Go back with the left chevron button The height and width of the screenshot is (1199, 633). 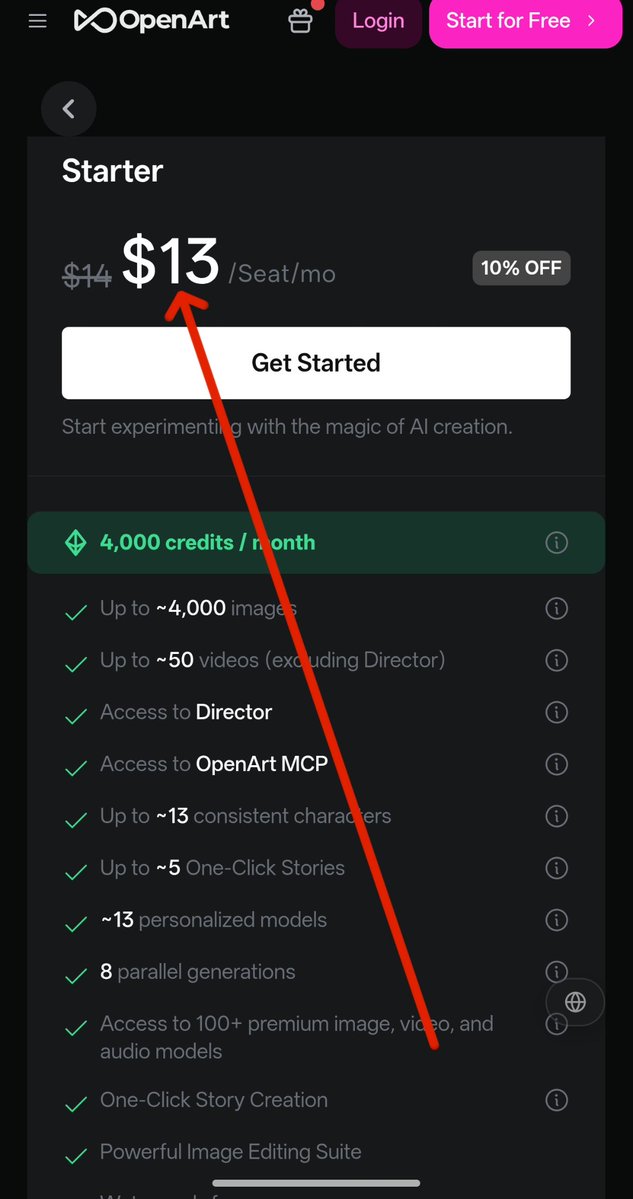[69, 109]
